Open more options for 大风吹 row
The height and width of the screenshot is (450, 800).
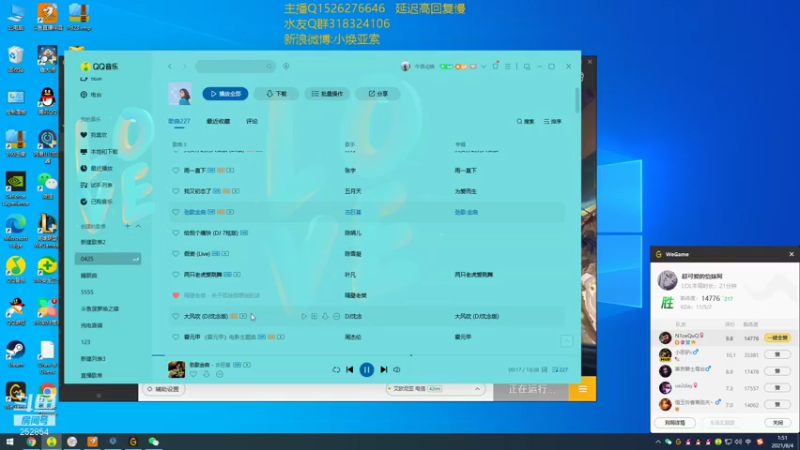336,316
